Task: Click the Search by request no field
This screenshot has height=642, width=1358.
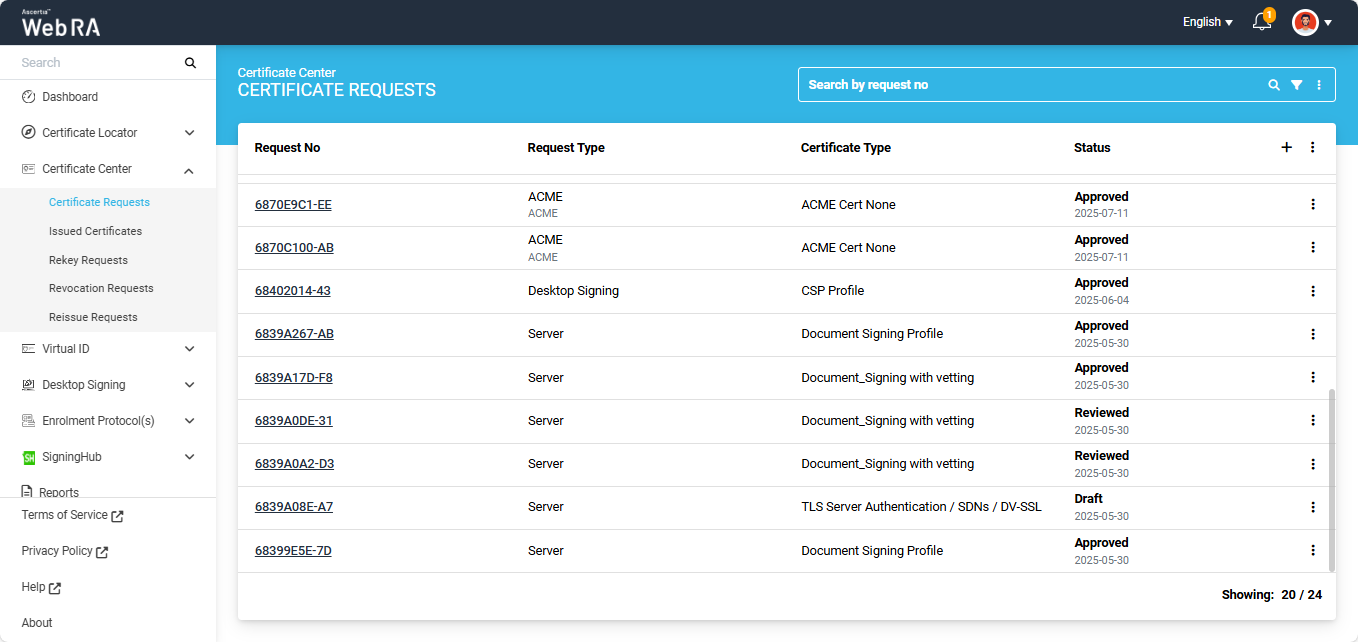Action: pyautogui.click(x=1030, y=85)
